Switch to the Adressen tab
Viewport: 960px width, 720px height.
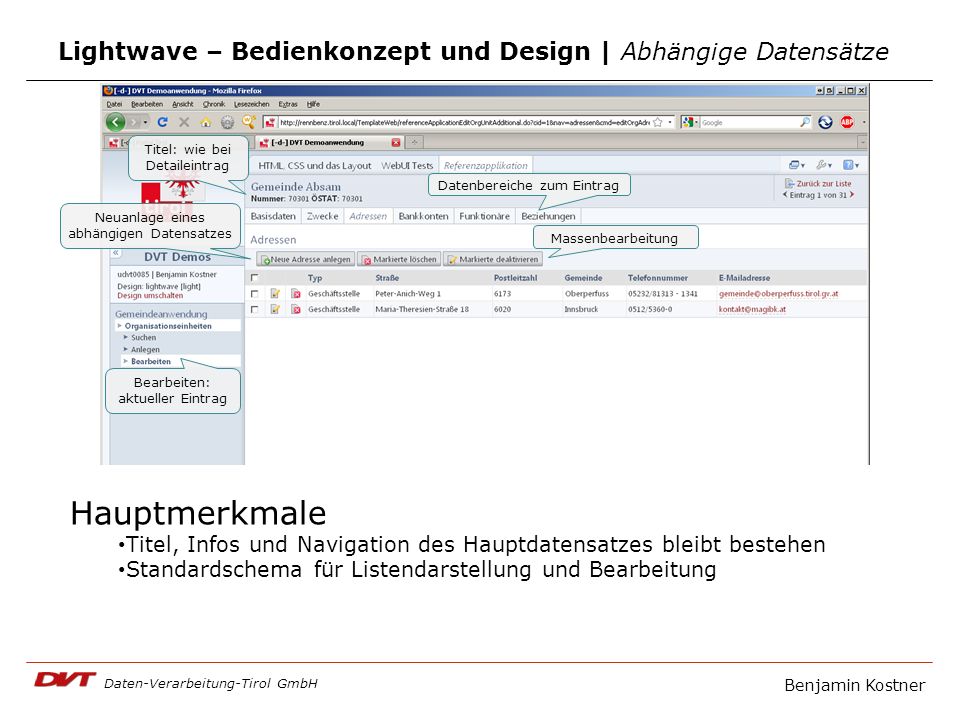pyautogui.click(x=368, y=216)
